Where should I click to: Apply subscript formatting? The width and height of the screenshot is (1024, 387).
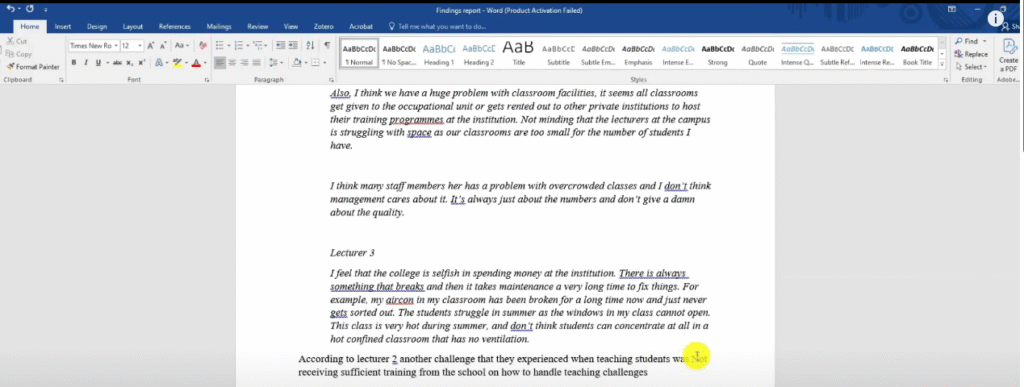point(129,63)
